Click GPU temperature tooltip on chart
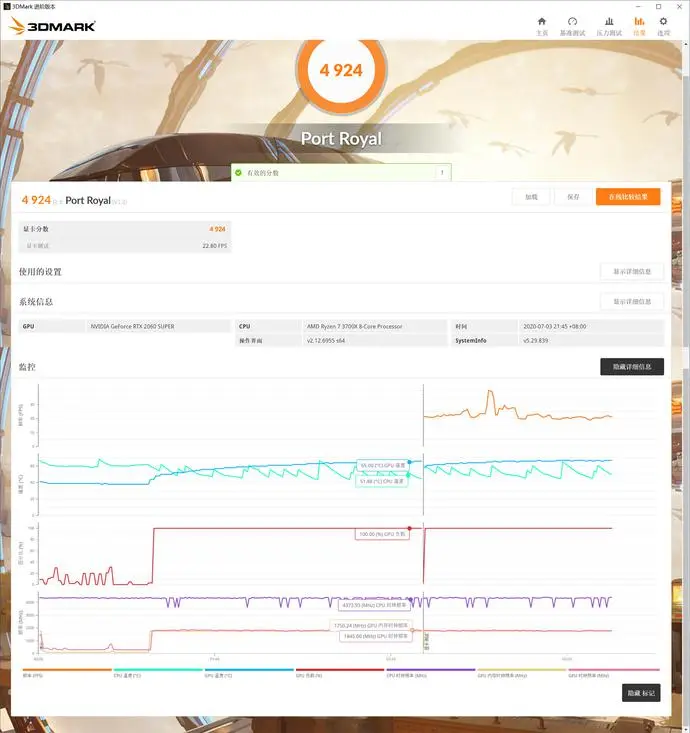The height and width of the screenshot is (733, 690). (x=383, y=466)
